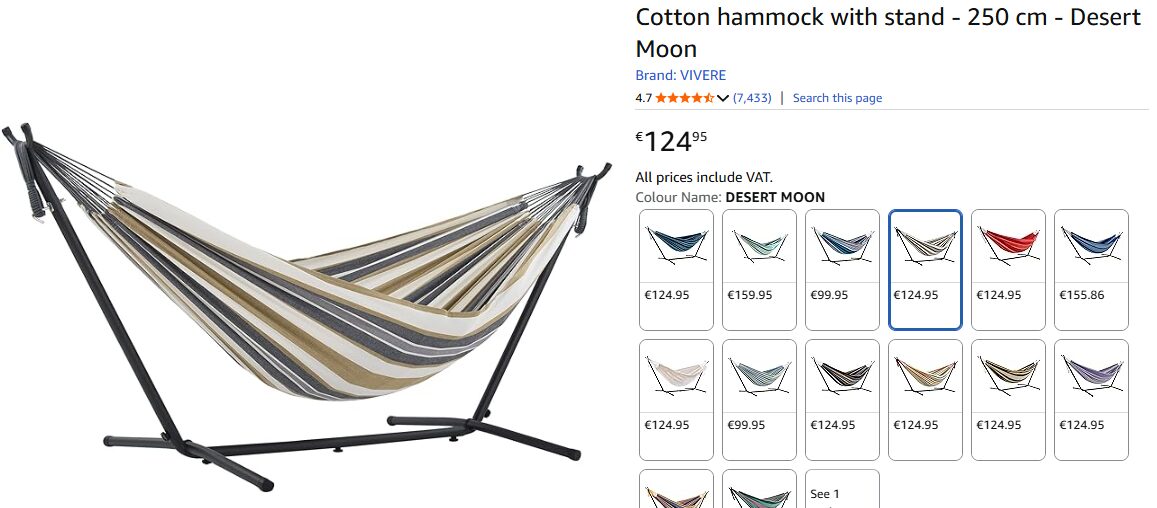Pick the solid blue hammock priced €155.86
Image resolution: width=1157 pixels, height=508 pixels.
coord(1091,270)
